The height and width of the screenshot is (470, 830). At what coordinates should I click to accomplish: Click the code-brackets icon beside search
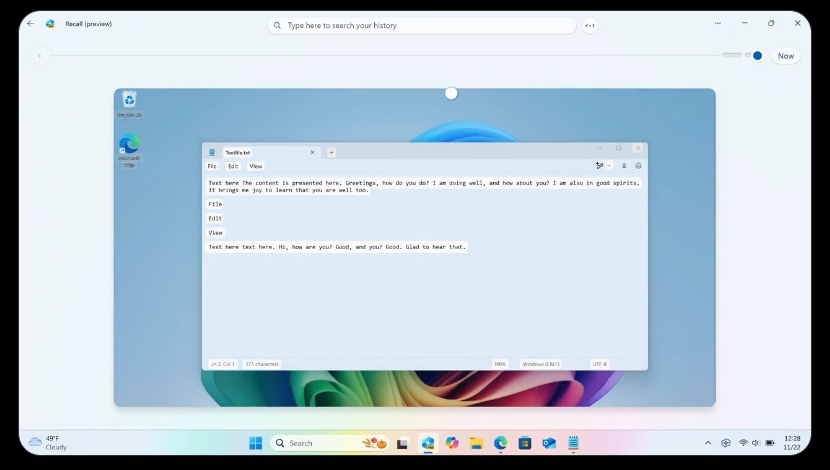pyautogui.click(x=590, y=25)
